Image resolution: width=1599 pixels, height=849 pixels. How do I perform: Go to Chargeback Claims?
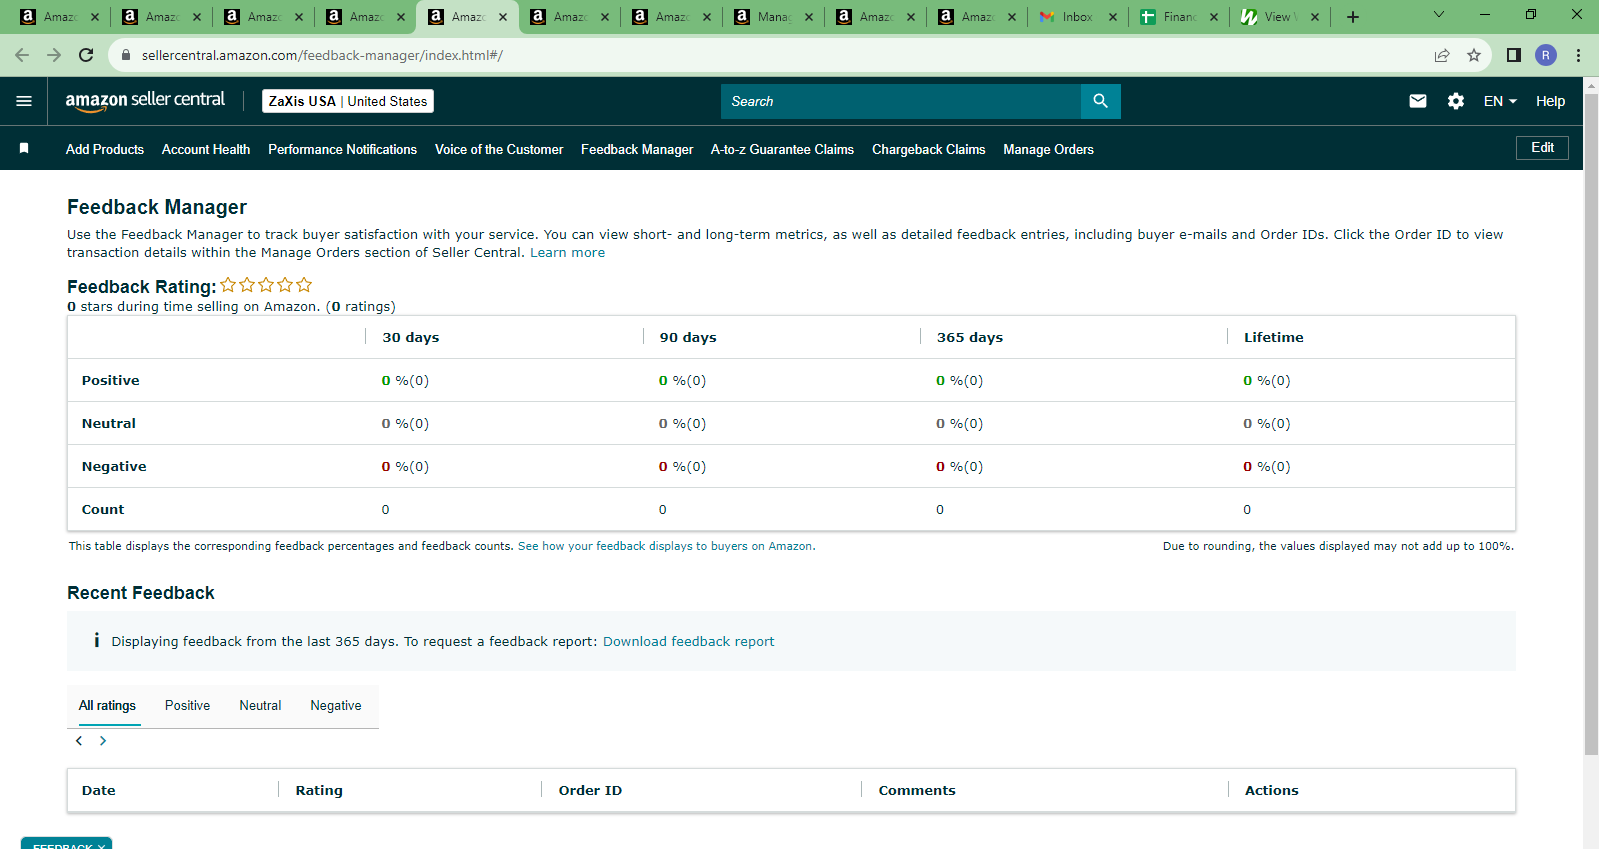pyautogui.click(x=928, y=149)
